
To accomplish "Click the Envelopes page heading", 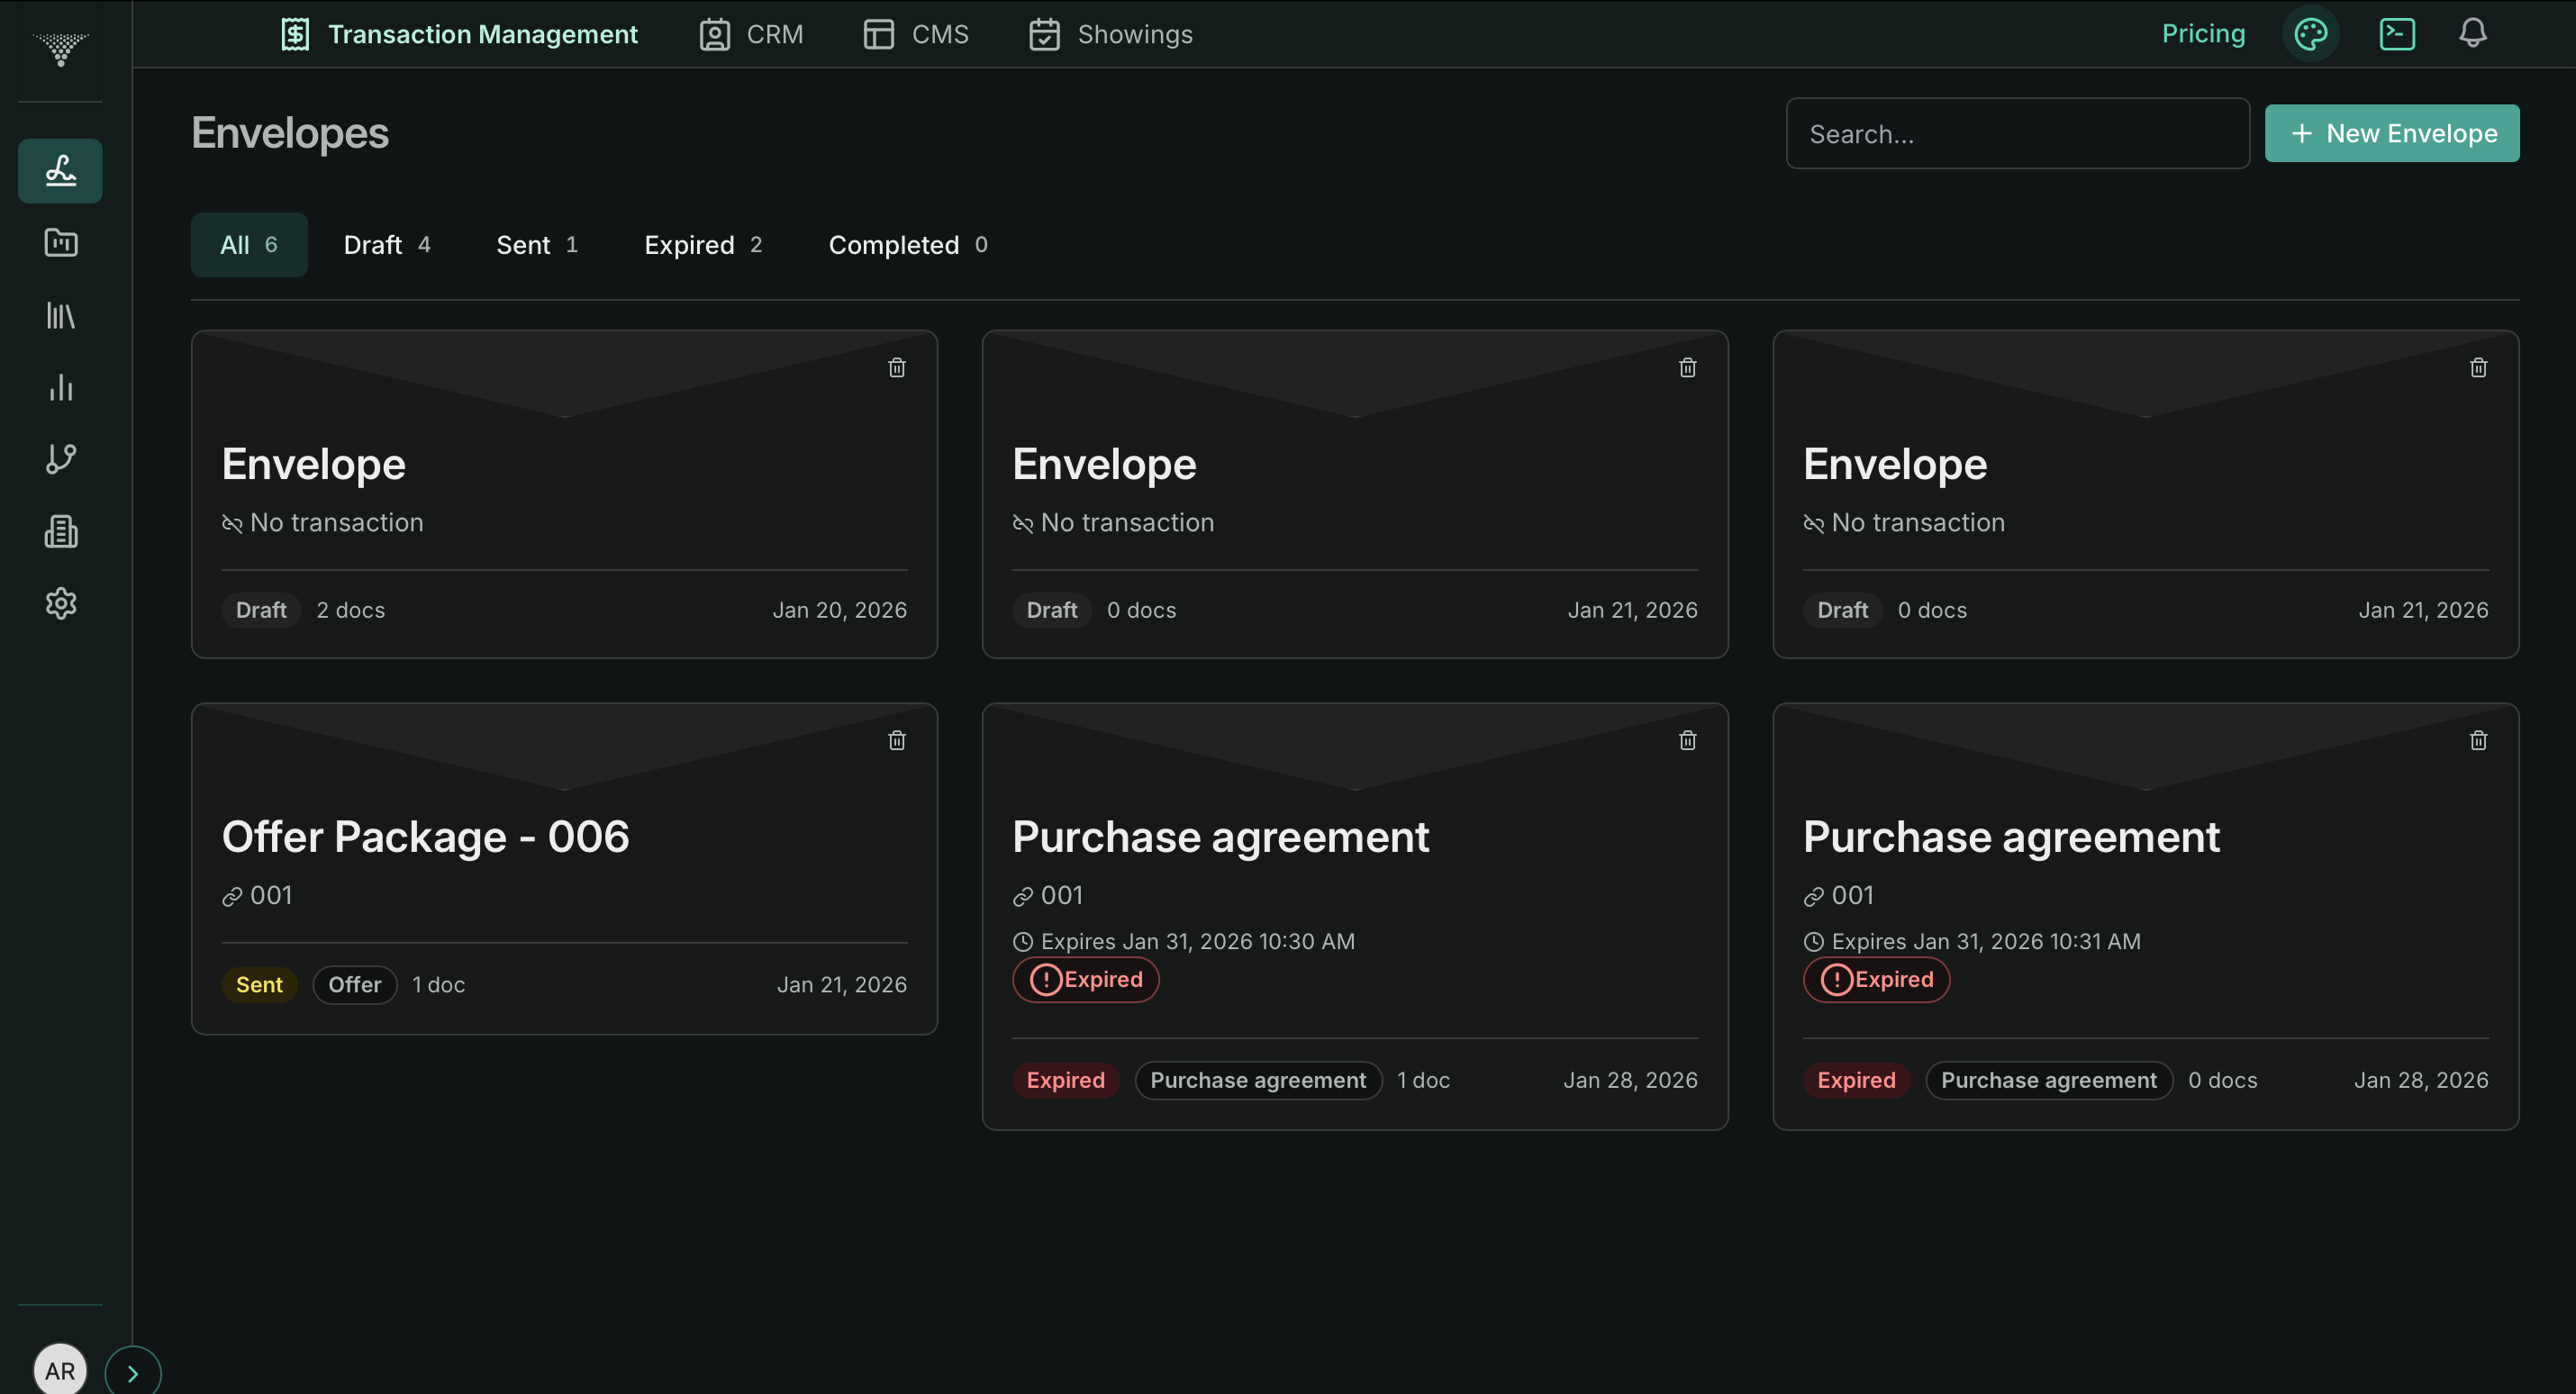I will [290, 134].
